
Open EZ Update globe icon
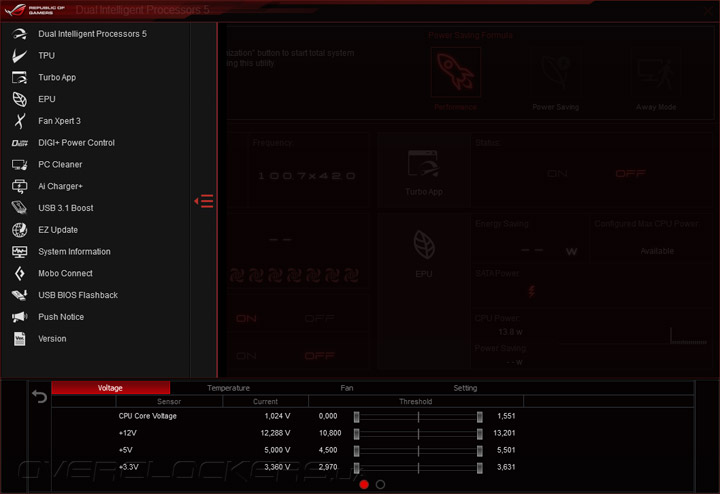[x=19, y=230]
